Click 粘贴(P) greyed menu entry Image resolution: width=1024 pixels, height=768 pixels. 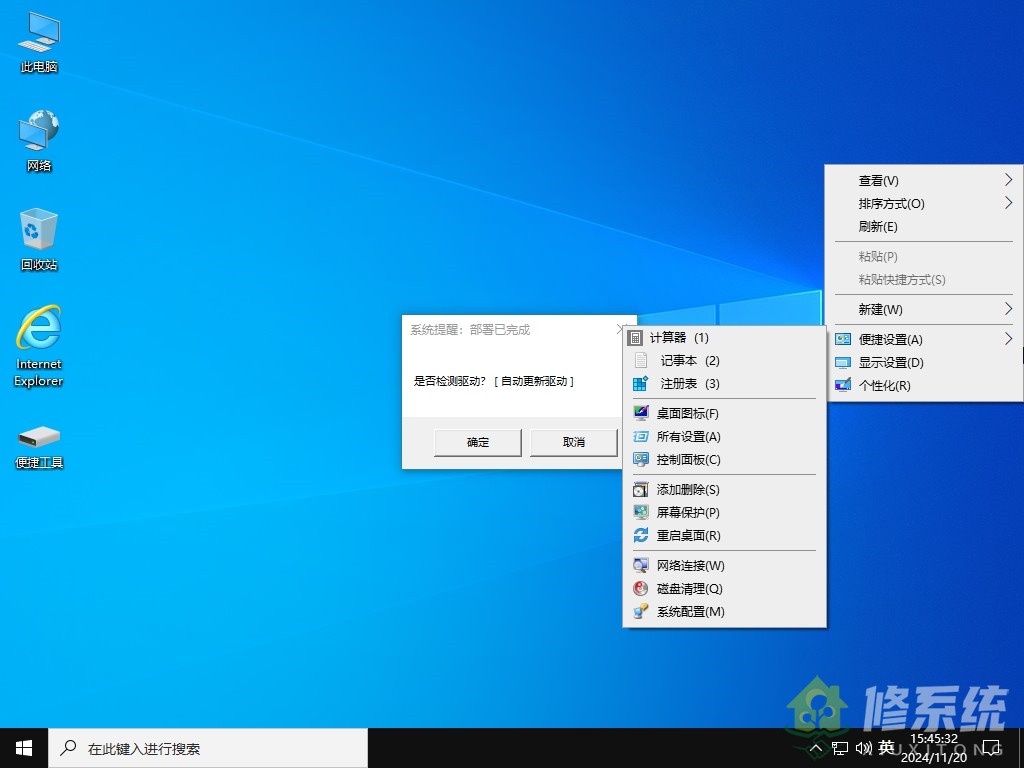click(x=923, y=257)
